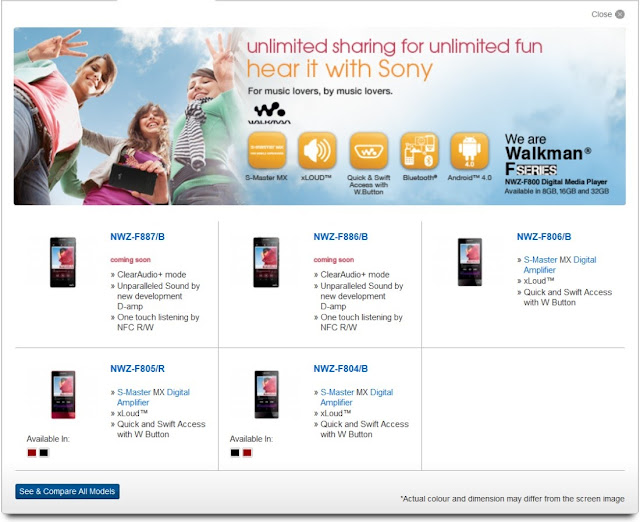Click 'hear it with Sony' banner headline
640x522 pixels.
point(340,69)
